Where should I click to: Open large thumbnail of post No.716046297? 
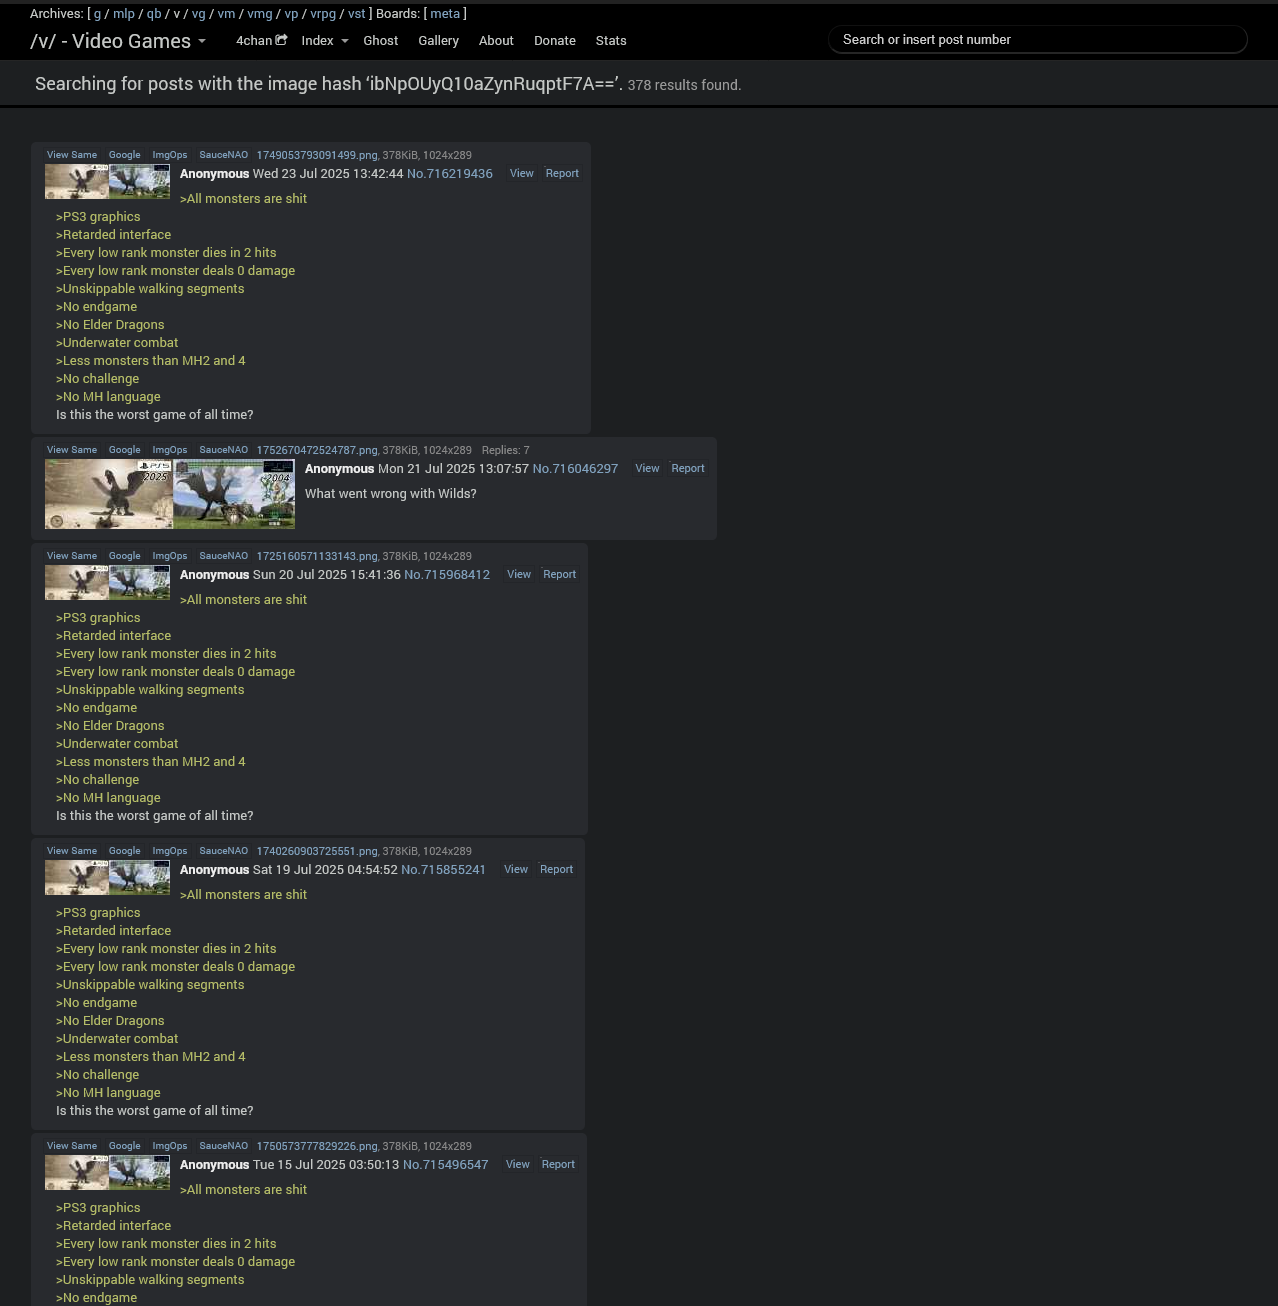coord(170,494)
